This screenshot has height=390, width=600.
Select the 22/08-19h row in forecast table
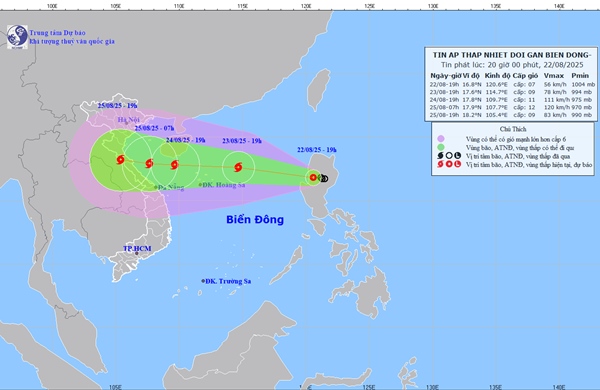(x=512, y=84)
